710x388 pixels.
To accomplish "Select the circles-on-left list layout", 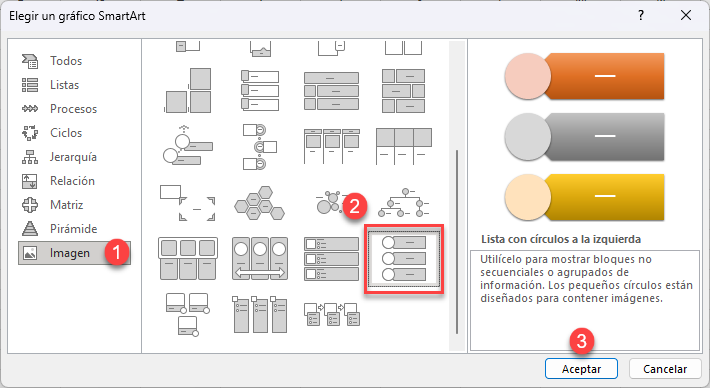I will click(403, 259).
